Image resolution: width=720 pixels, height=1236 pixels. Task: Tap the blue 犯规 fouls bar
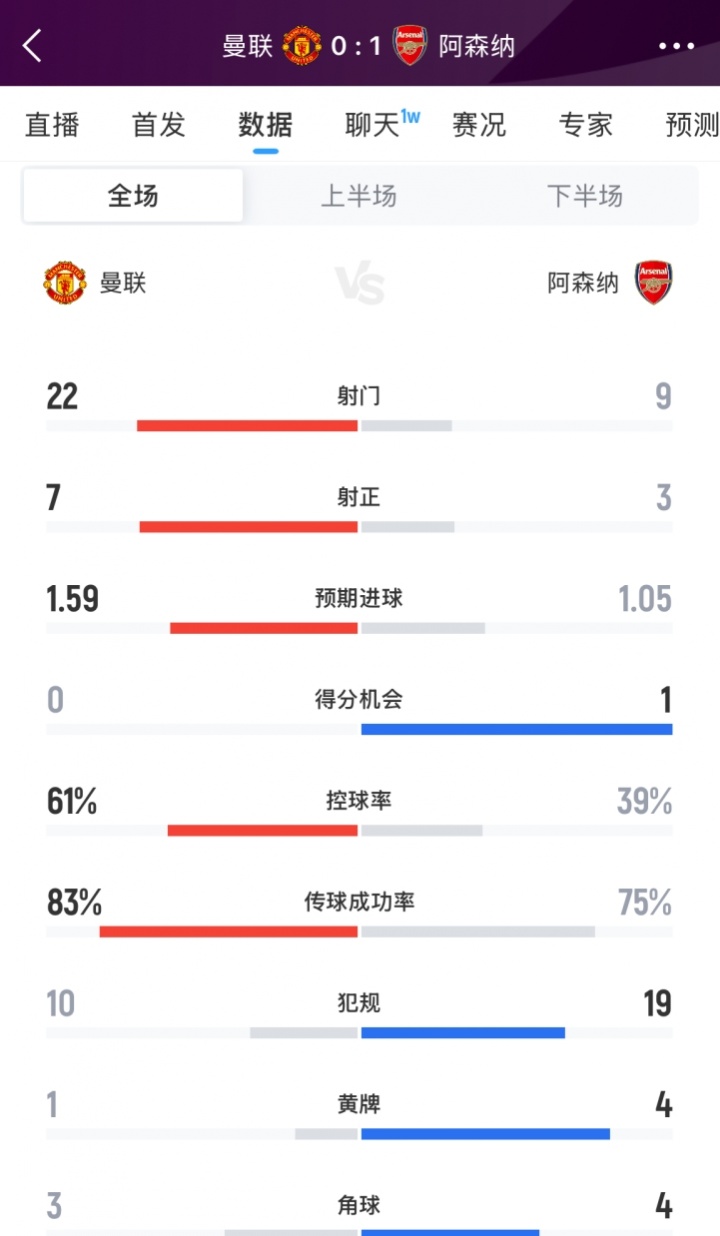tap(463, 1033)
